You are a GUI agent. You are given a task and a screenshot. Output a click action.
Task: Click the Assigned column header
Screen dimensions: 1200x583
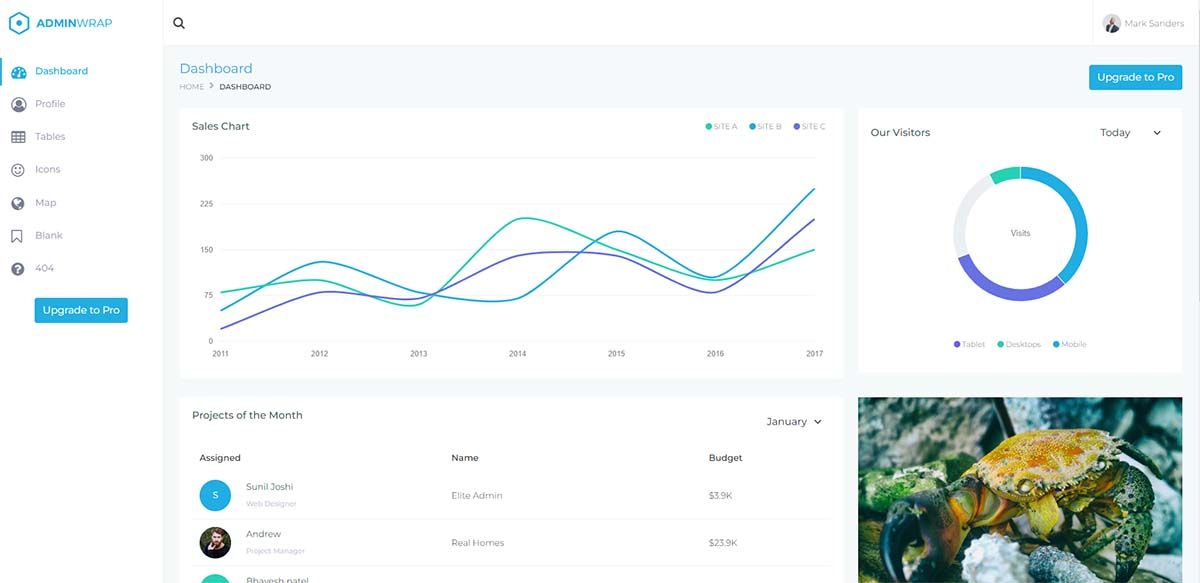(220, 458)
